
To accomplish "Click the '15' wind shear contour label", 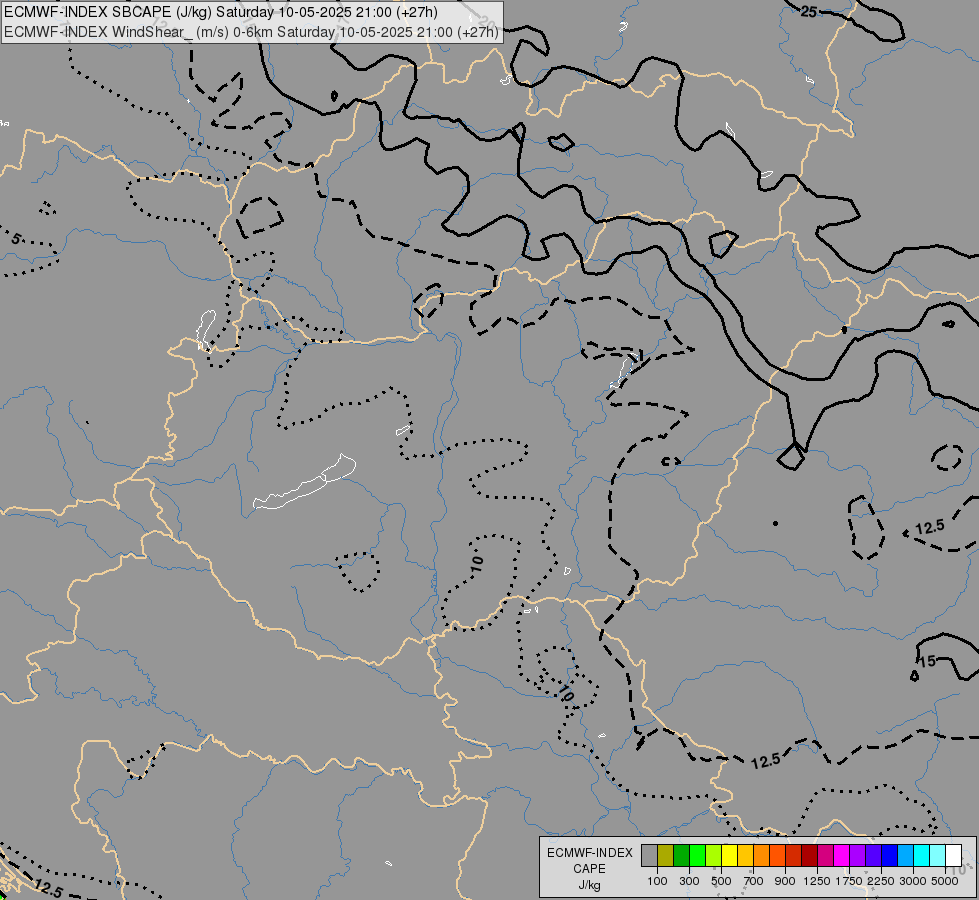I will coord(927,661).
